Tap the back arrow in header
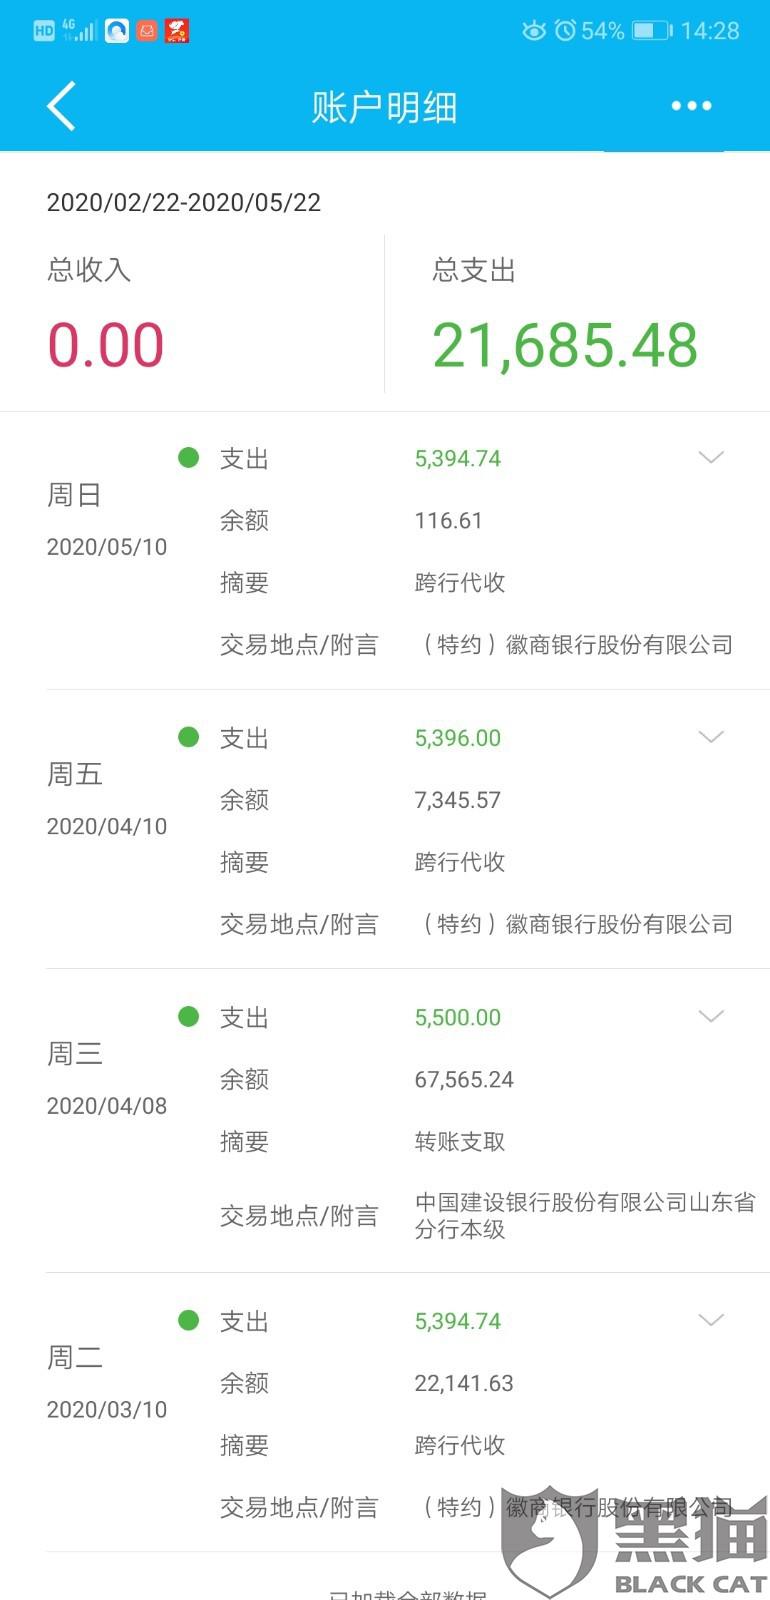 pyautogui.click(x=61, y=106)
